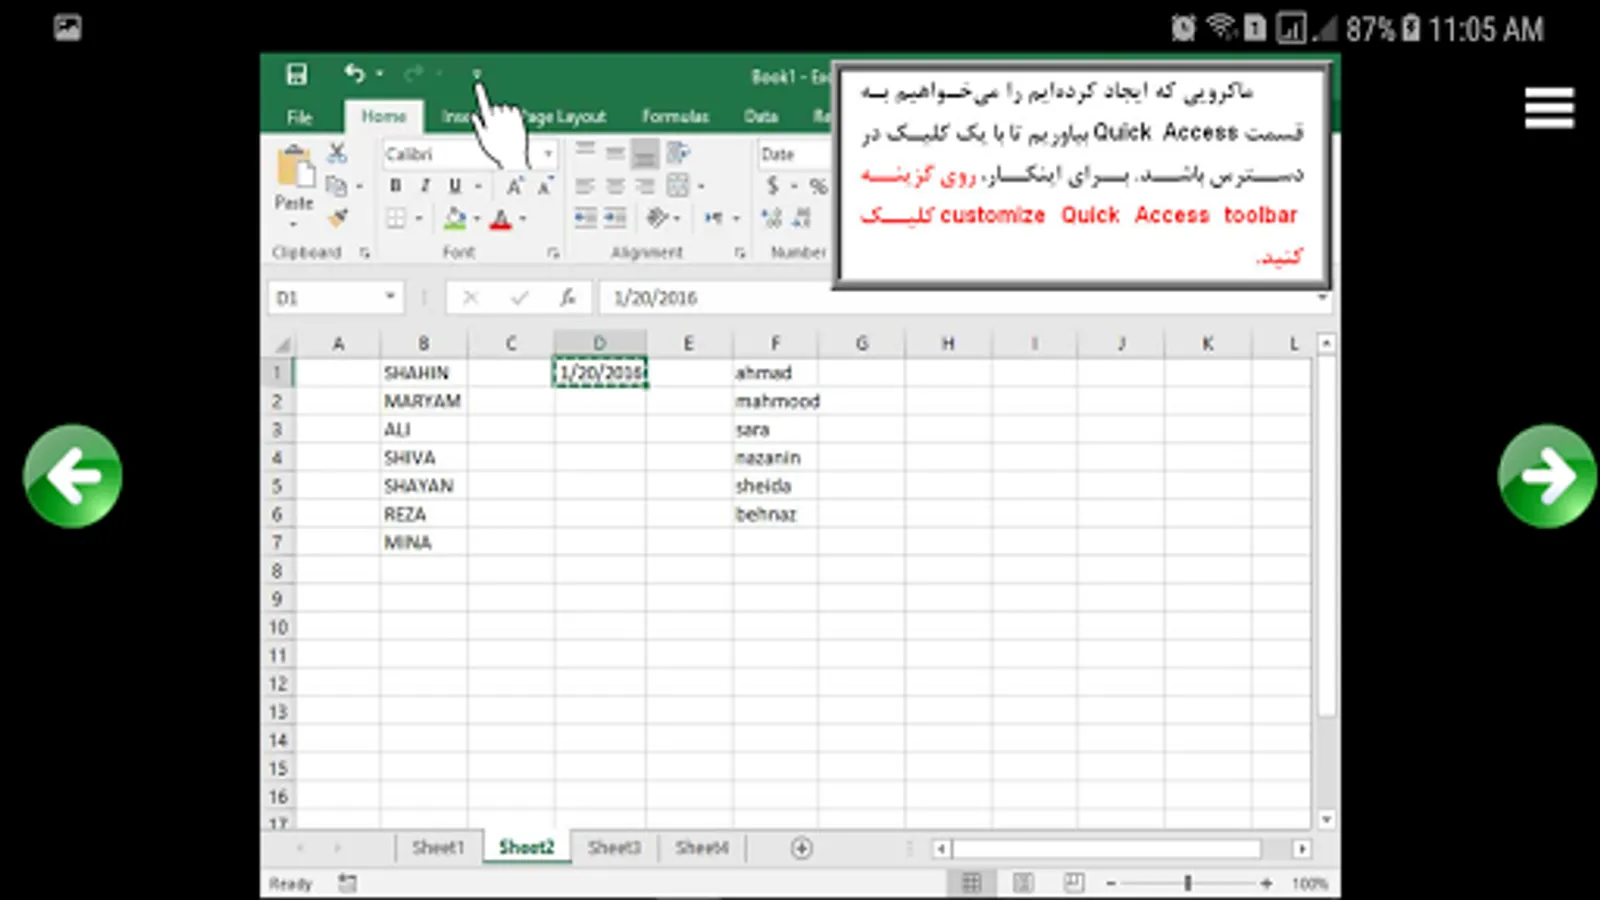Apply the fill color swatch

[x=455, y=218]
